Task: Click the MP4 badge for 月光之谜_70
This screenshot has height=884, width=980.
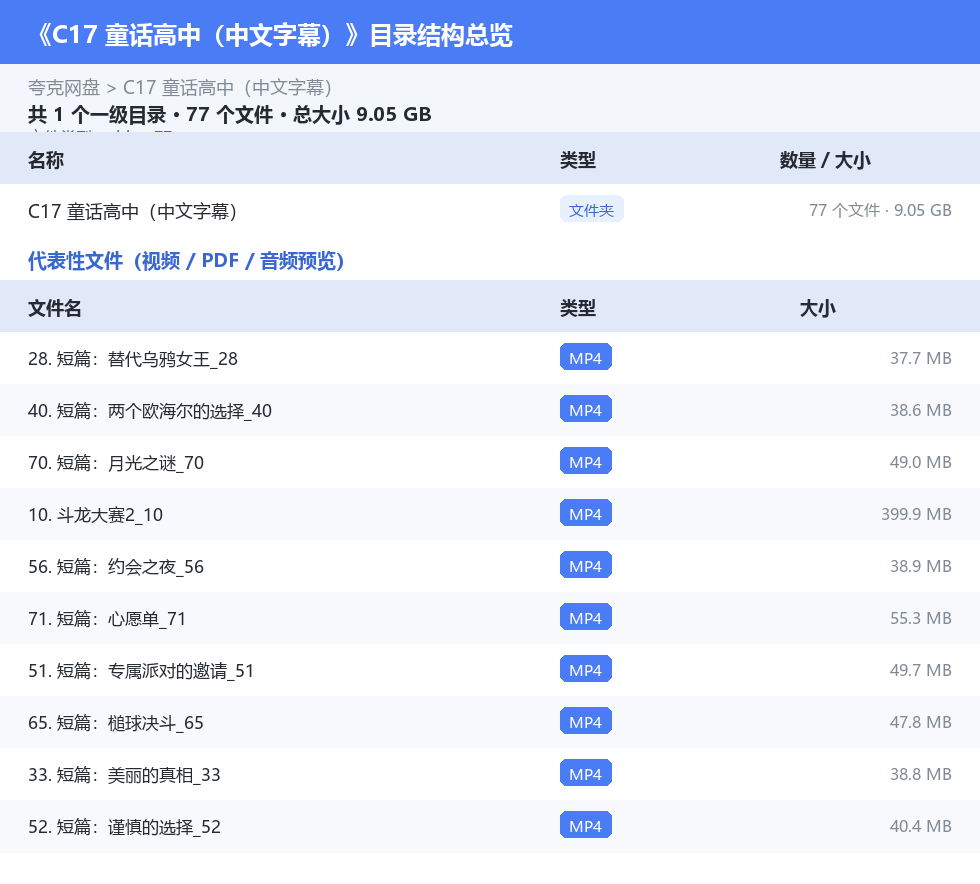Action: point(586,461)
